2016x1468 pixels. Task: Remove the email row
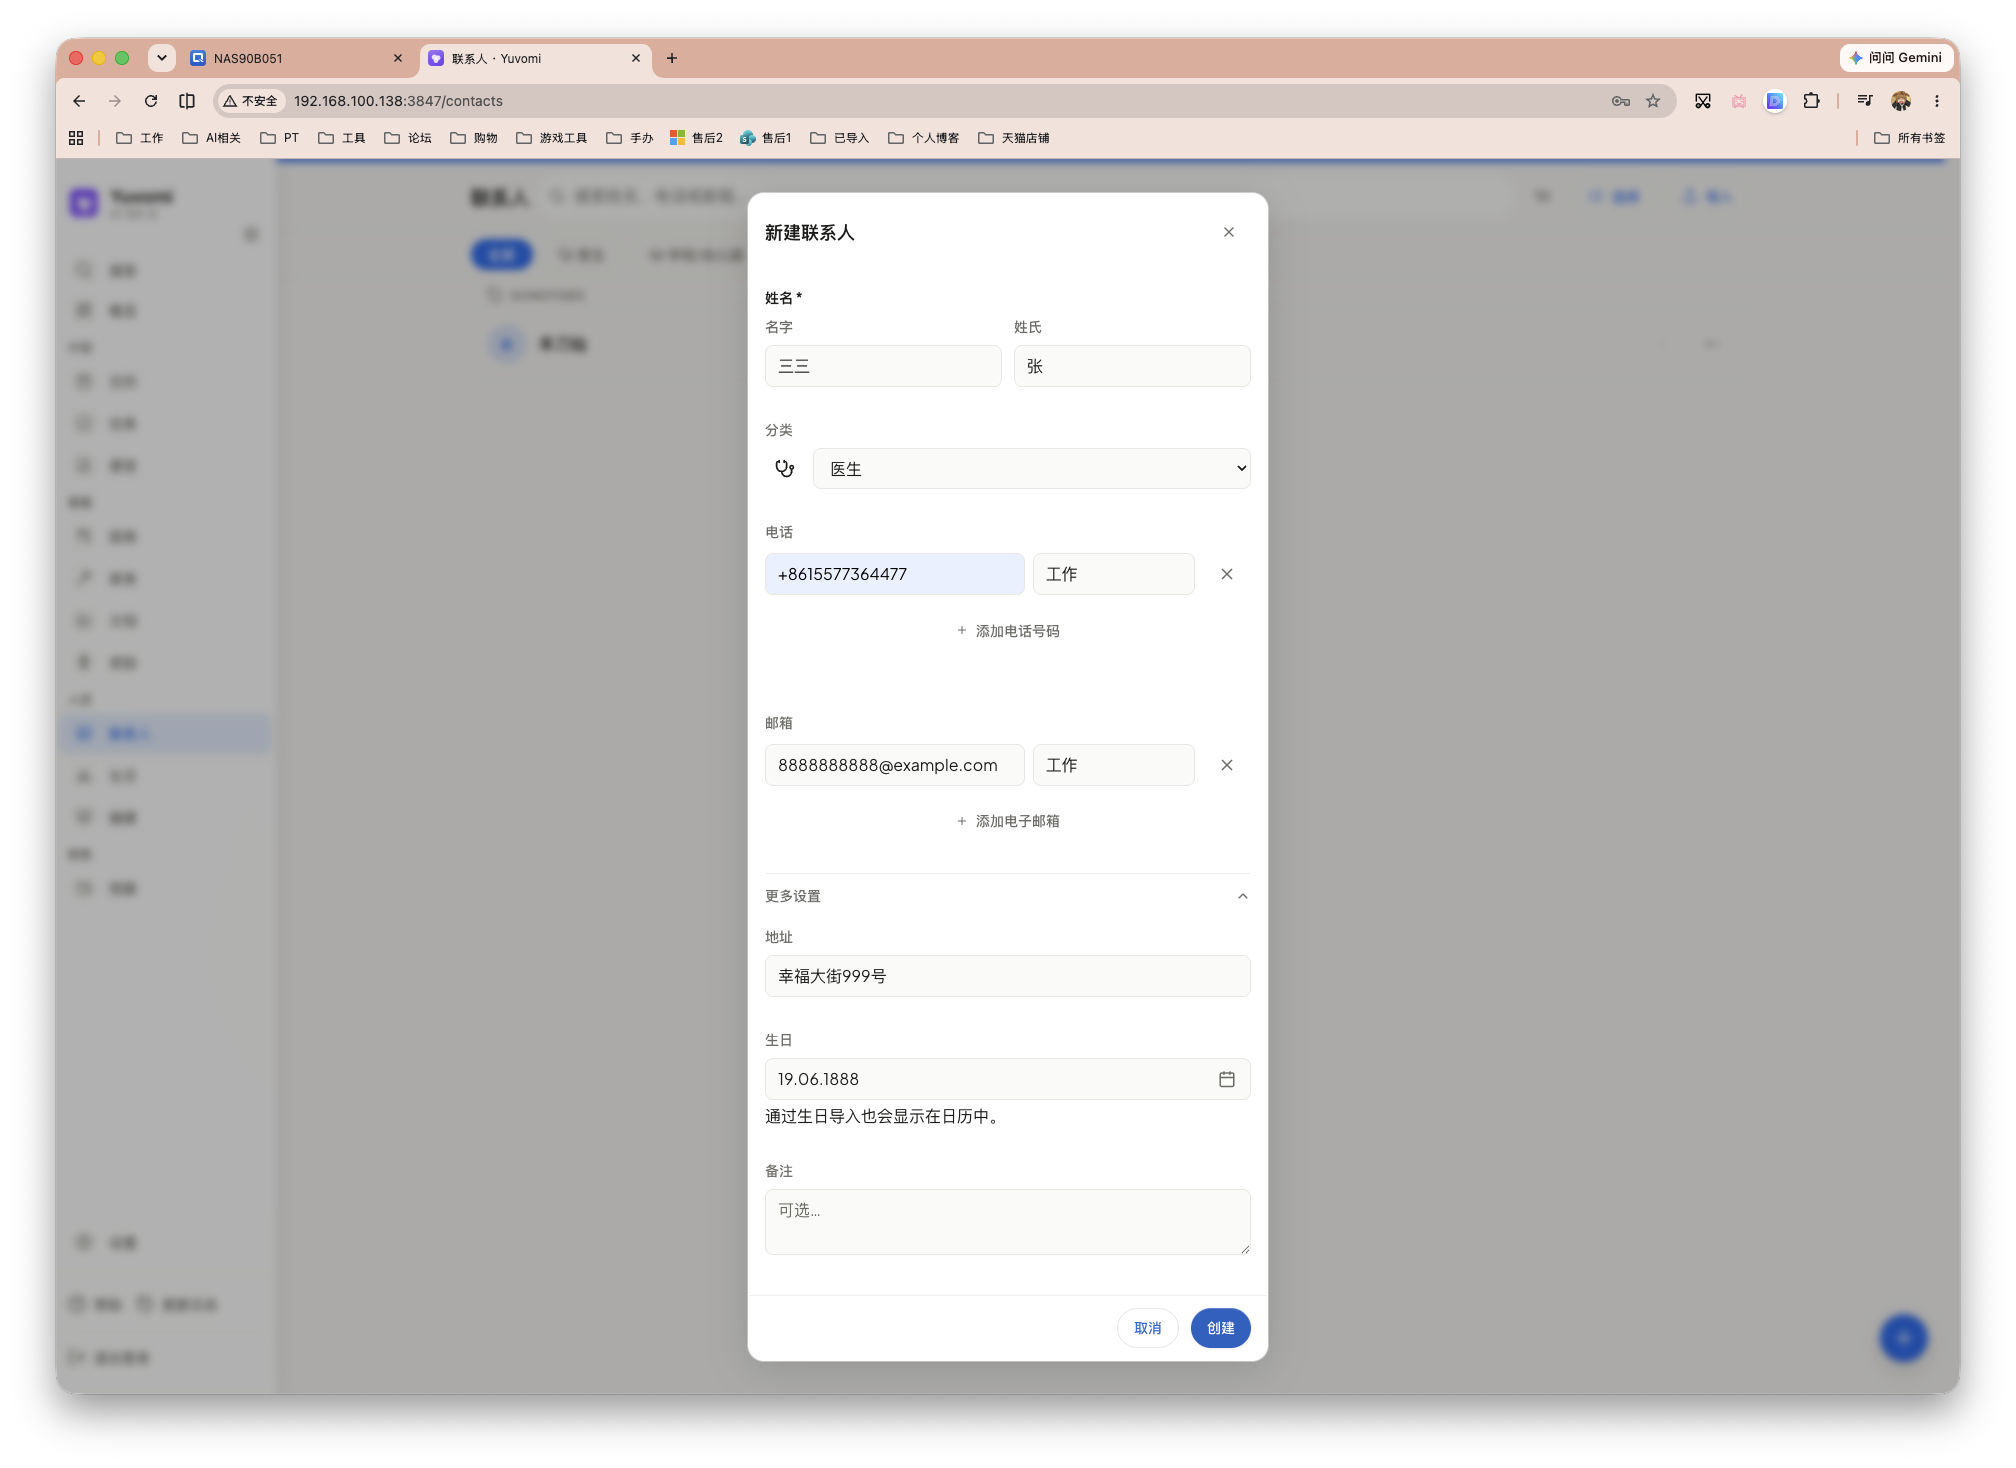coord(1227,765)
